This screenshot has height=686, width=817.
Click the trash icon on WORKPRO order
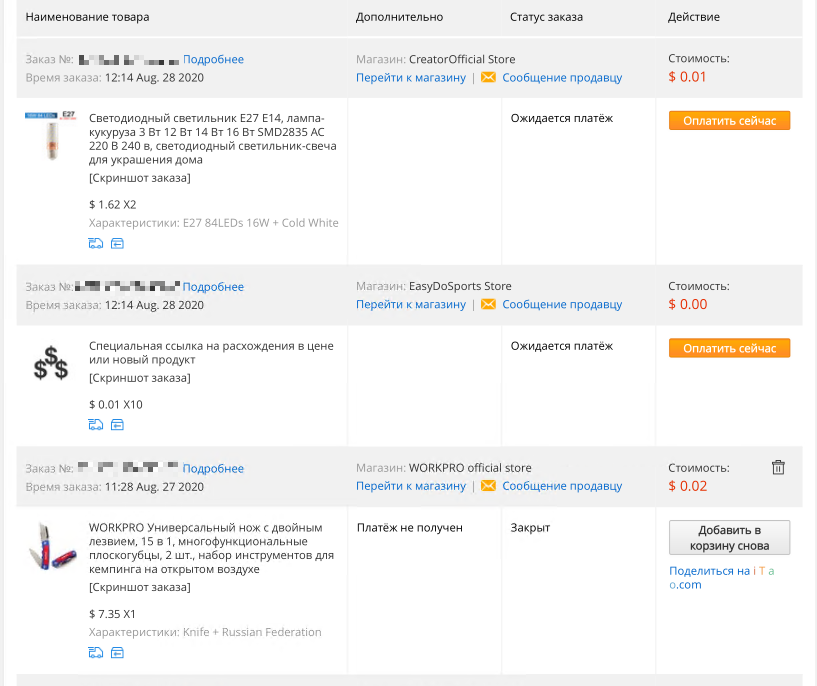click(778, 467)
